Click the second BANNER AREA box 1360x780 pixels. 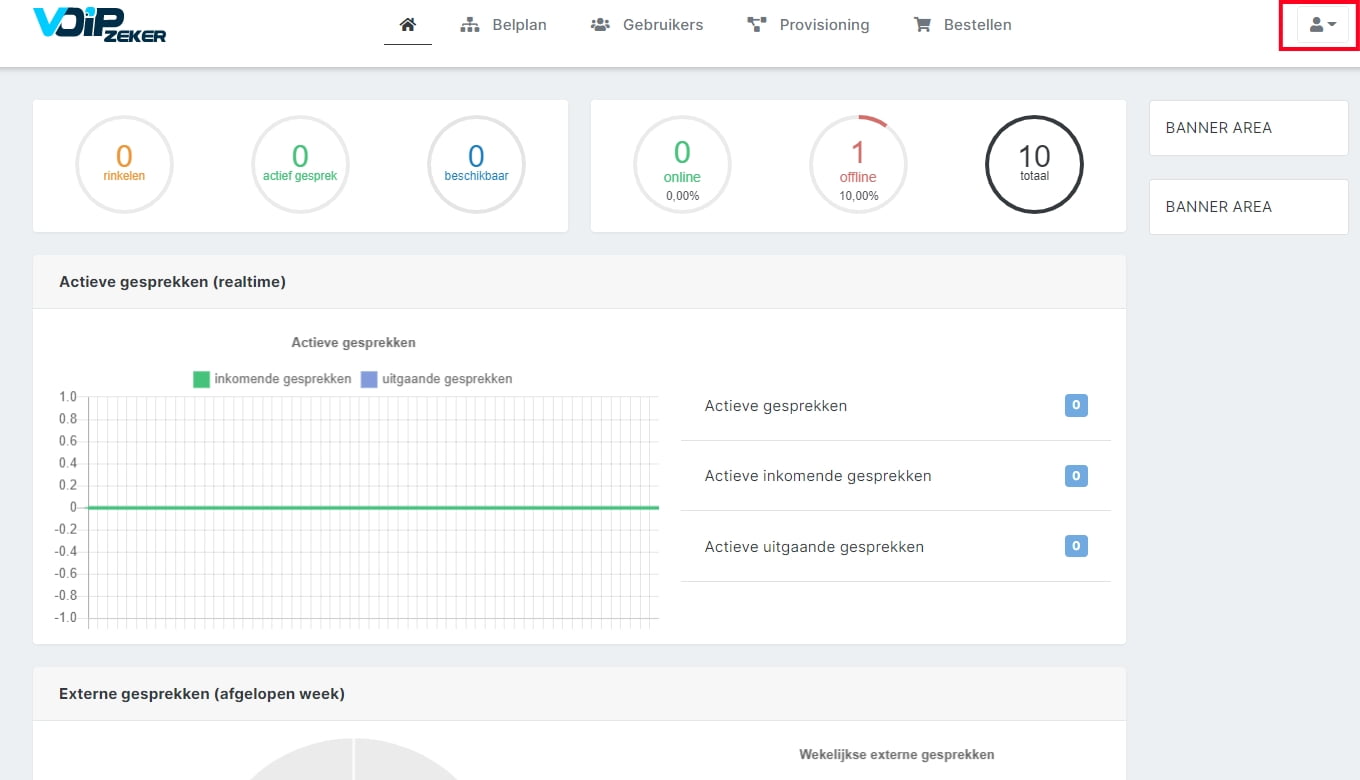click(x=1248, y=207)
